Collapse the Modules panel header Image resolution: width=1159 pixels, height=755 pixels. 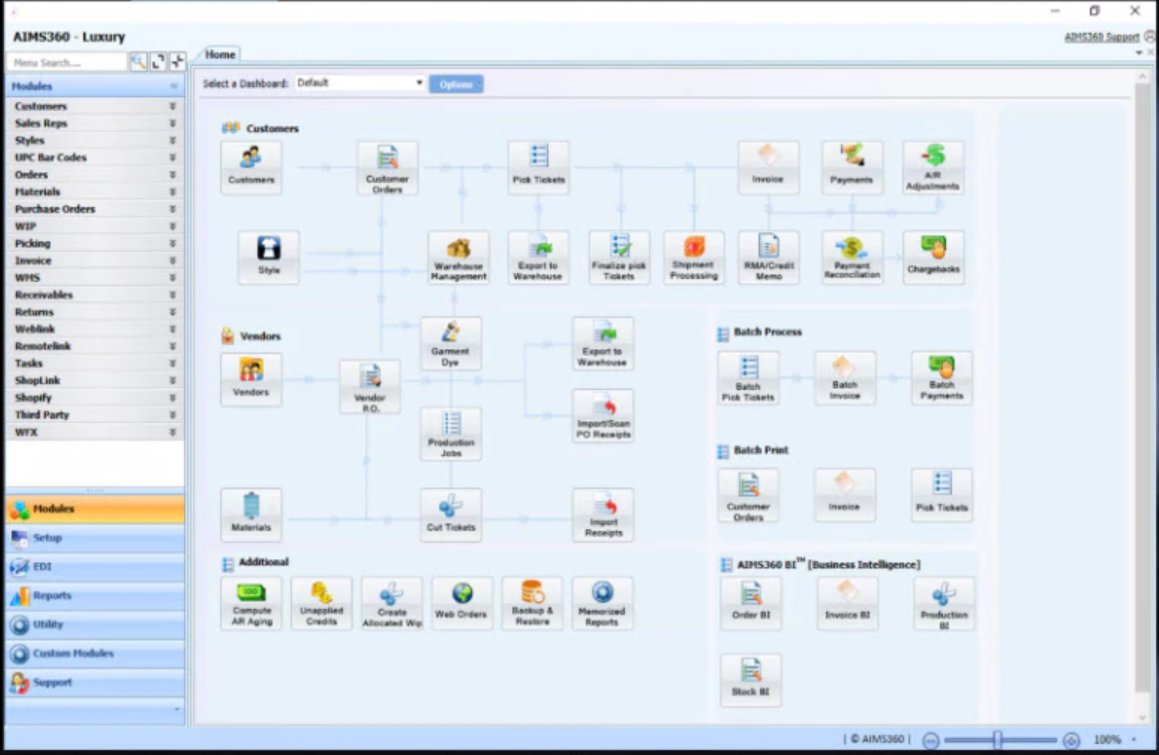(x=174, y=87)
